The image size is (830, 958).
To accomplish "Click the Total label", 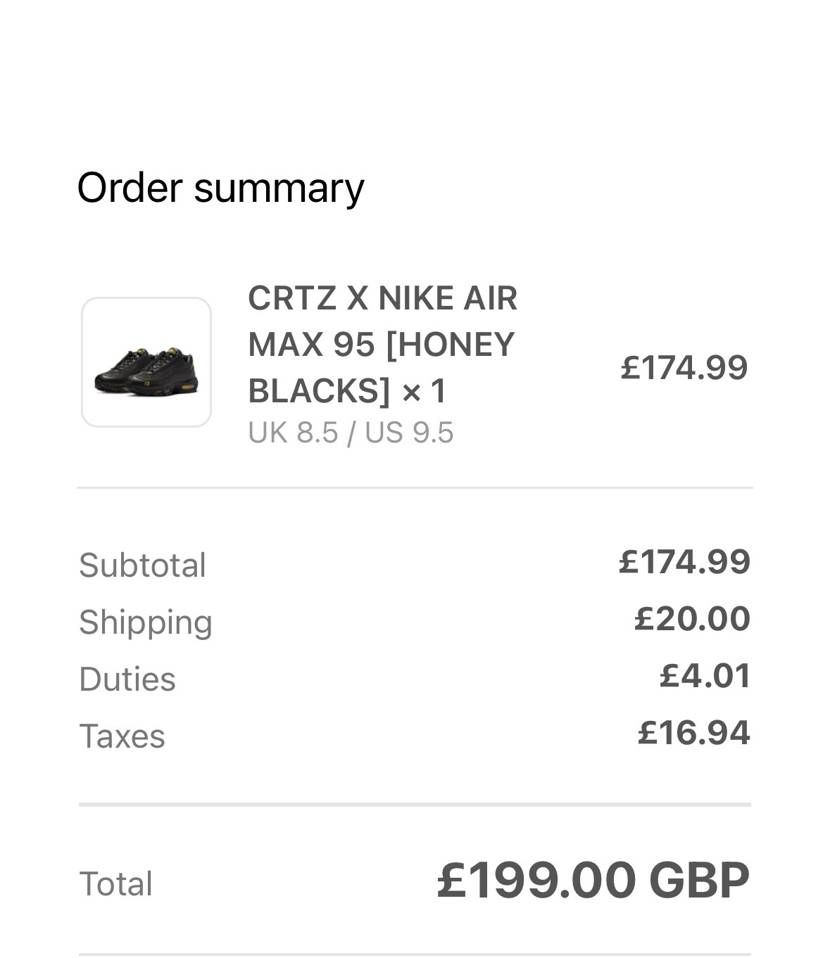I will pos(116,884).
